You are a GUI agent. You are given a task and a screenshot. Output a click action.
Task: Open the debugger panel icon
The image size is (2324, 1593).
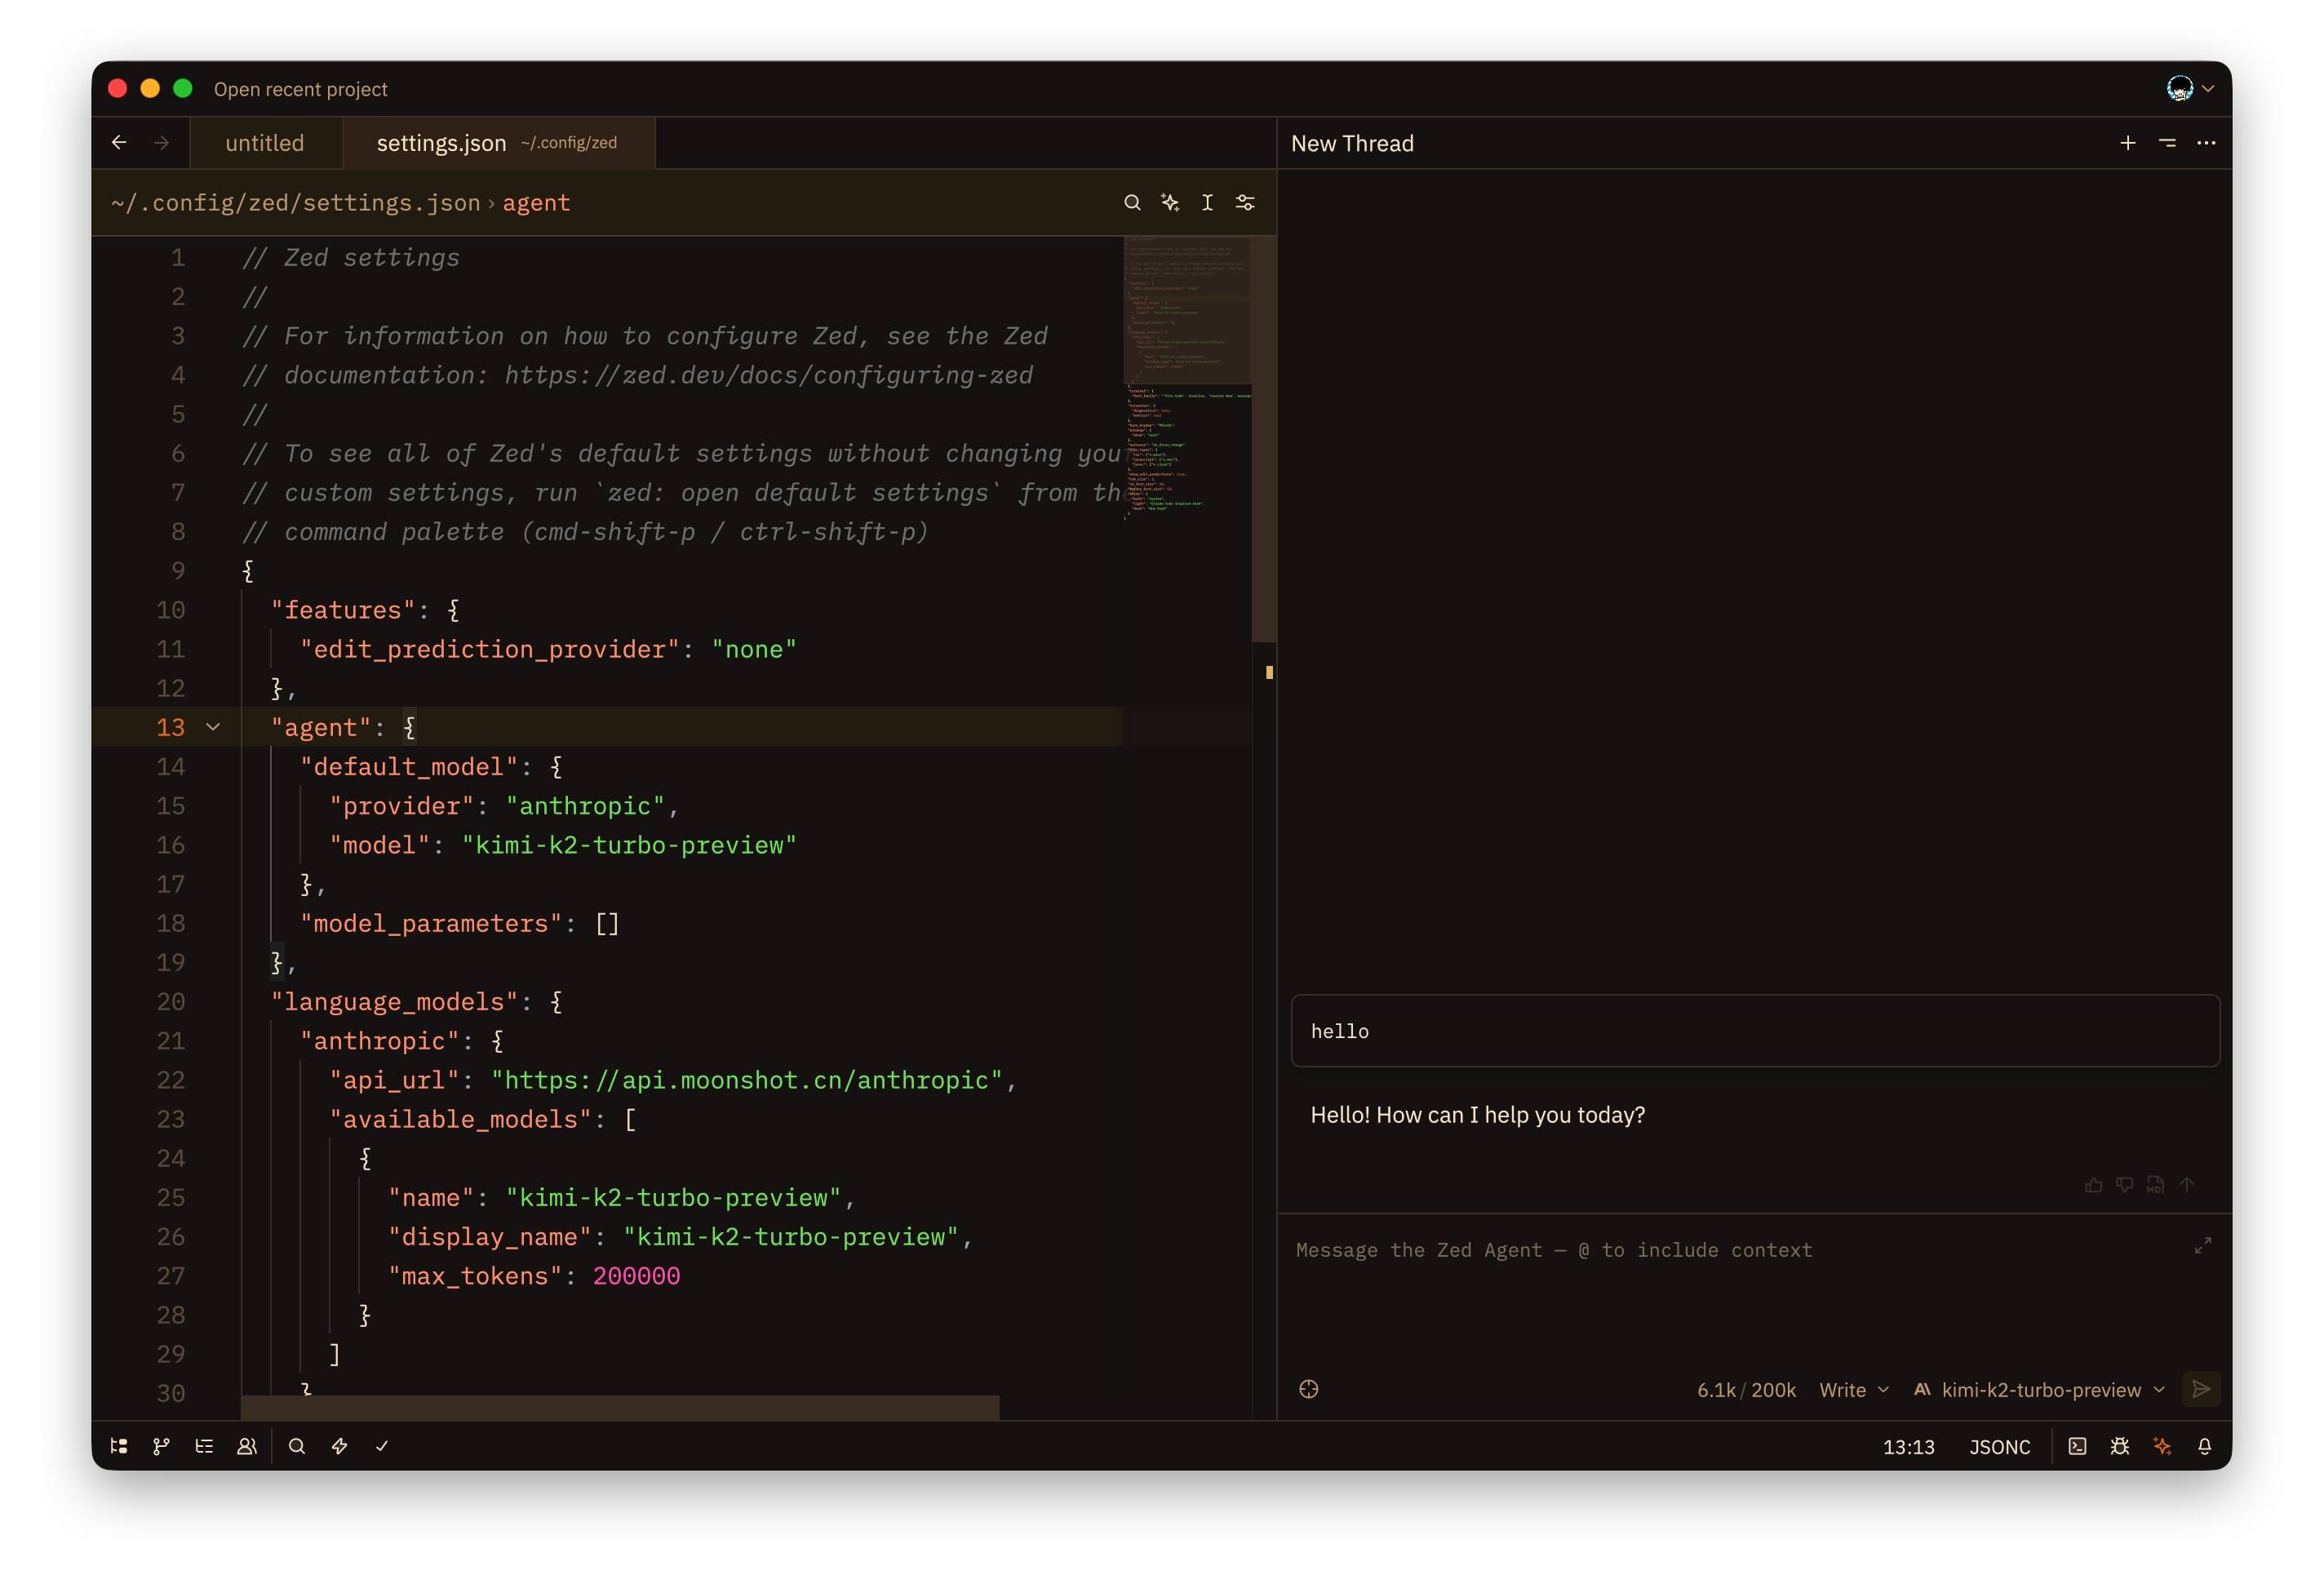2119,1446
